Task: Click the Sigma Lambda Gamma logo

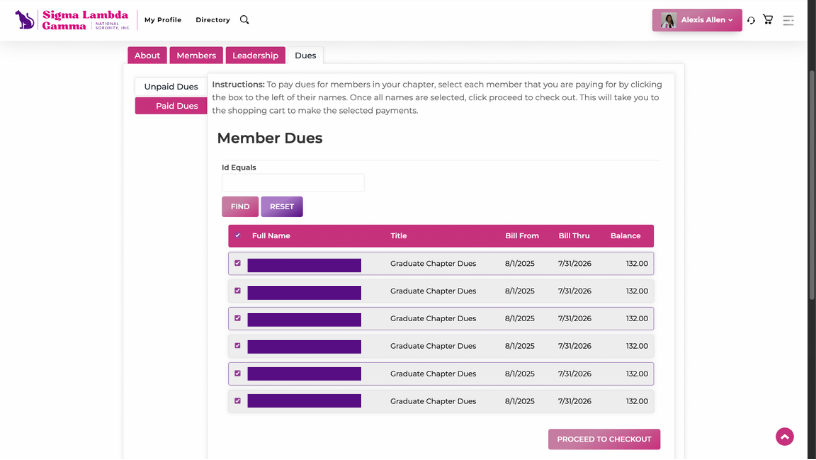Action: pyautogui.click(x=71, y=20)
